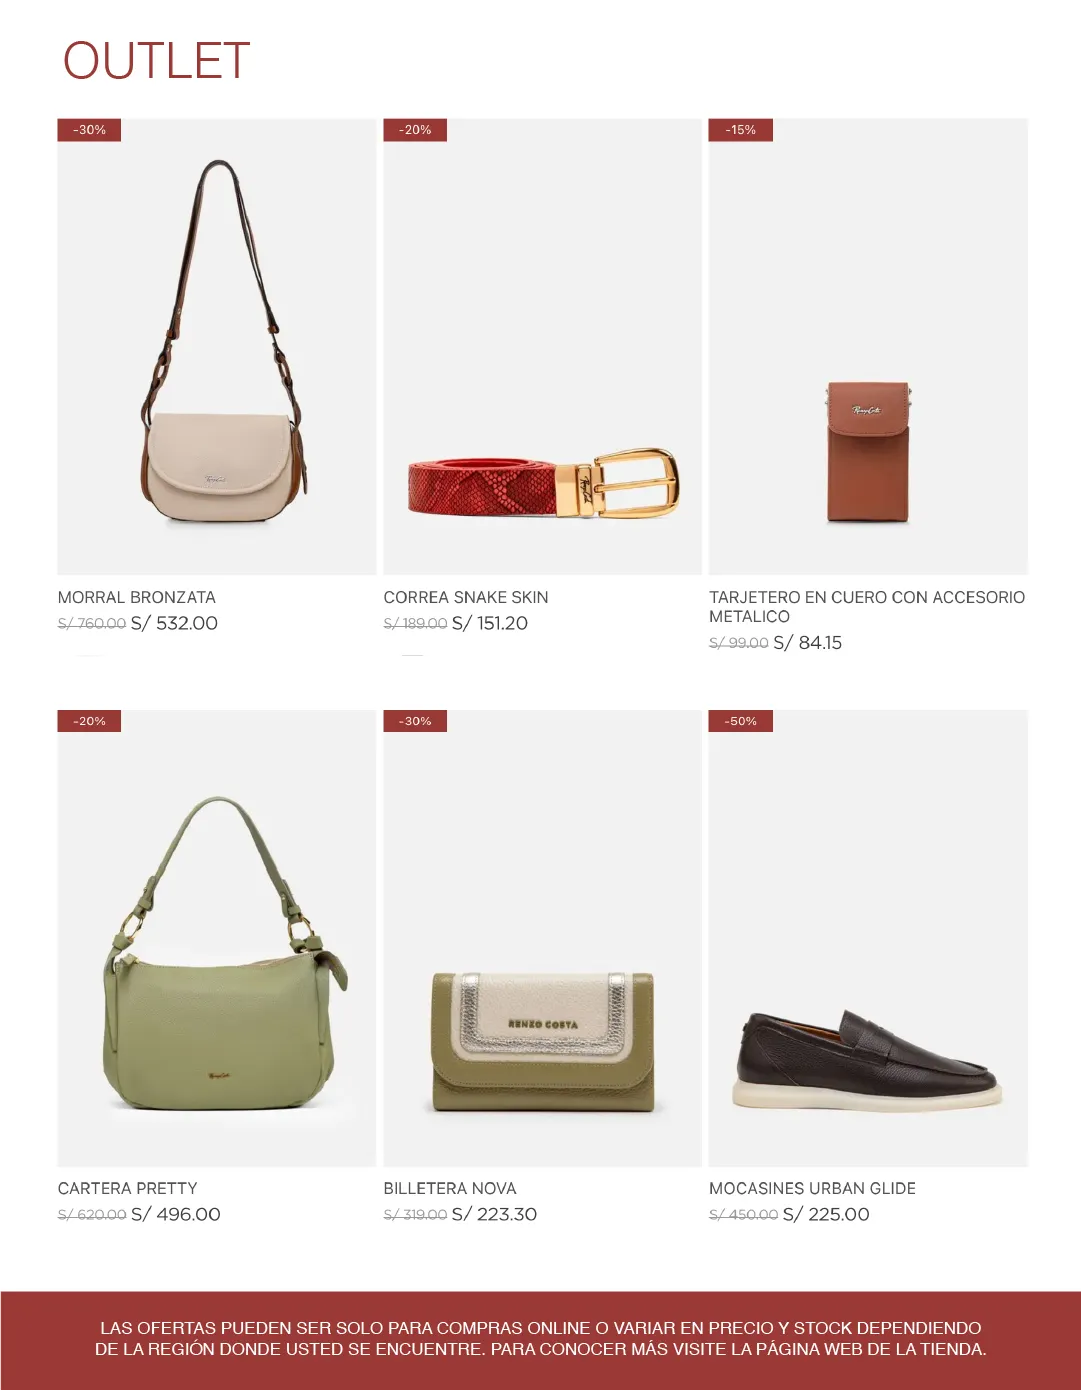Select the Billetera Nova wallet image
This screenshot has height=1390, width=1081.
543,938
